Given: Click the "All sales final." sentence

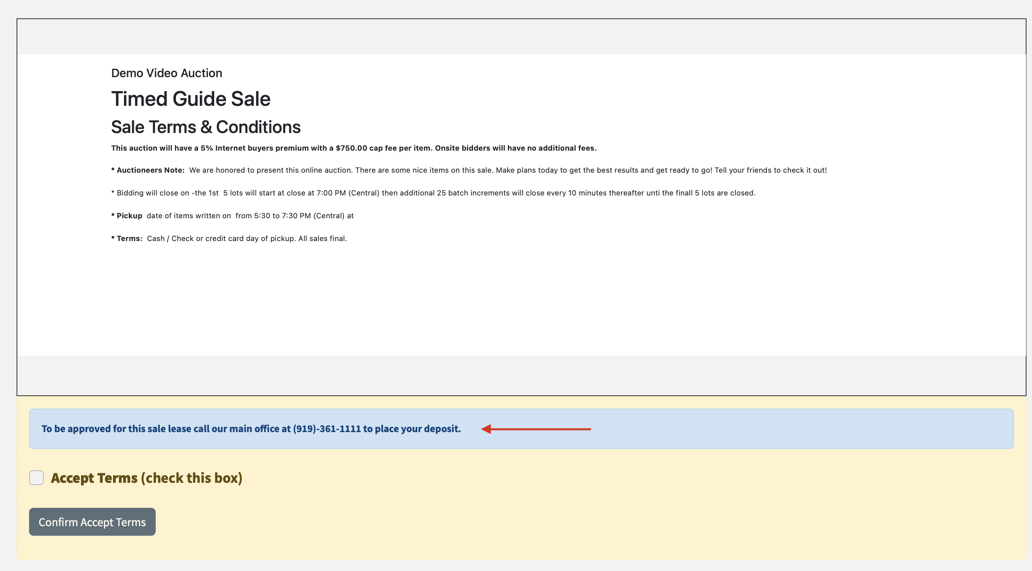Looking at the screenshot, I should (x=322, y=239).
